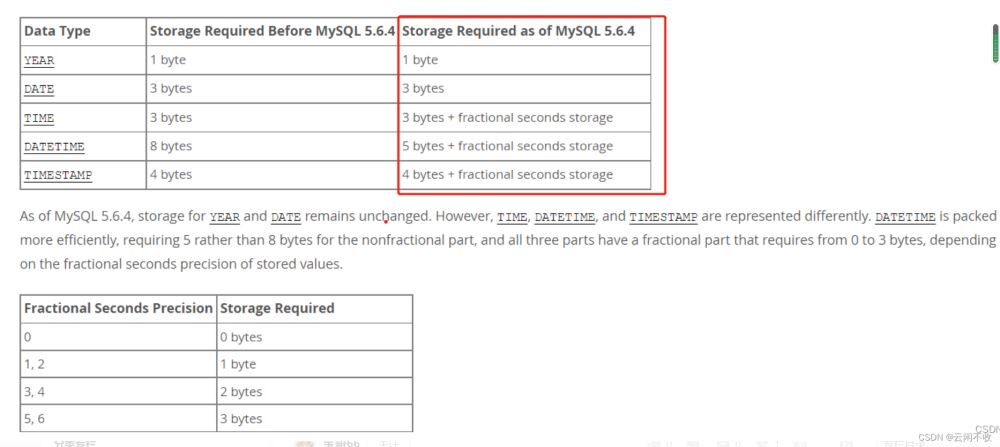1000x447 pixels.
Task: Click the "Storage Required Before MySQL 5.6.4" header
Action: 272,31
